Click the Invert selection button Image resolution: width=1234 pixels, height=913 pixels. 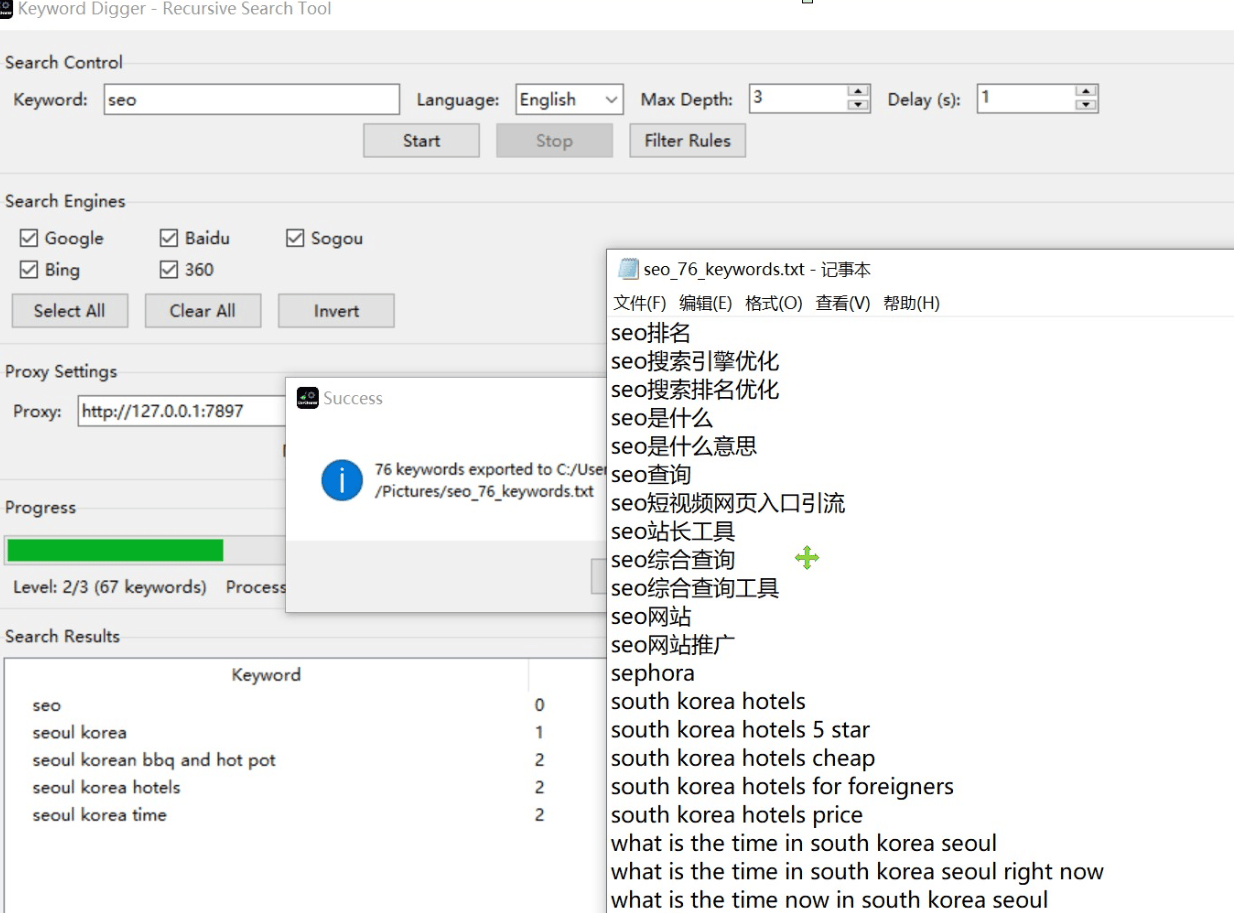(336, 311)
